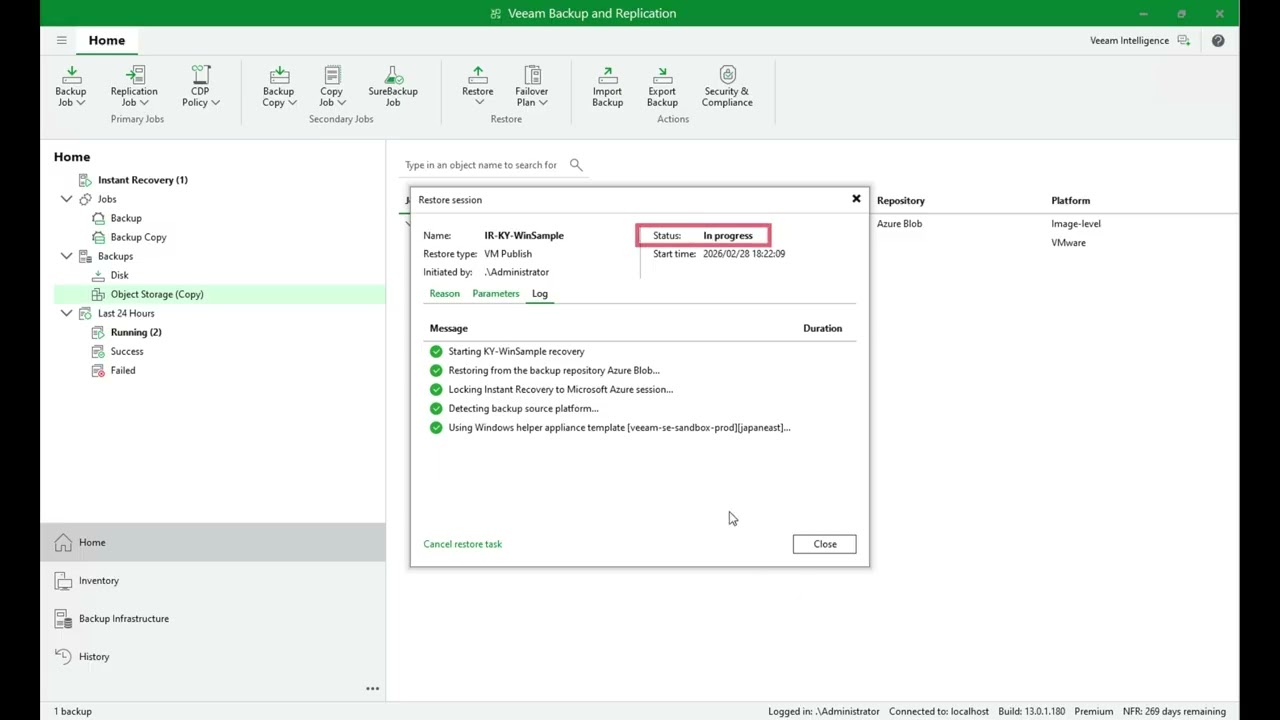Open the Backup Copy ribbon button
This screenshot has height=720, width=1280.
pos(279,87)
